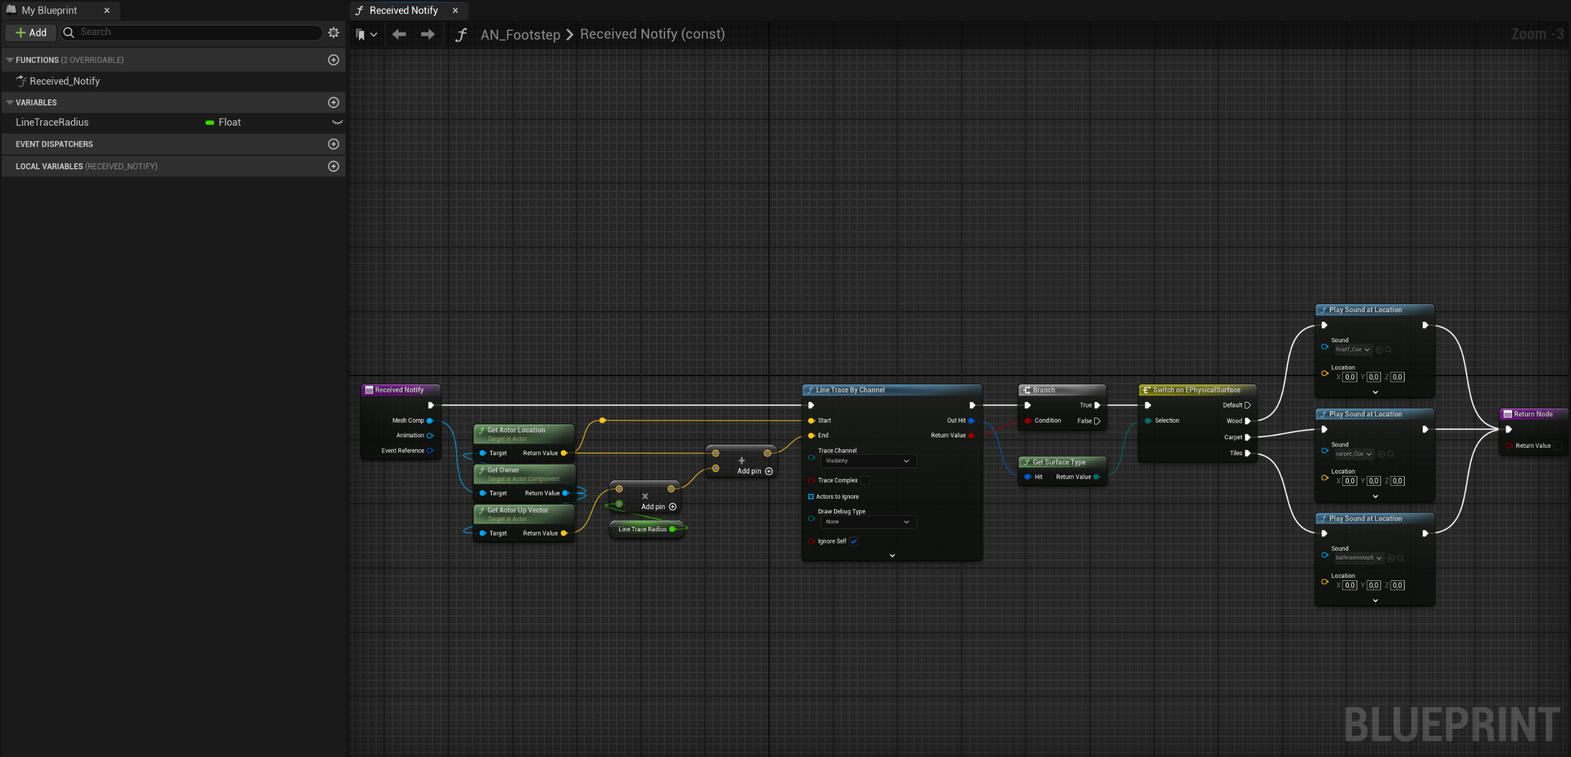The height and width of the screenshot is (757, 1571).
Task: Collapse the Functions section
Action: point(10,60)
